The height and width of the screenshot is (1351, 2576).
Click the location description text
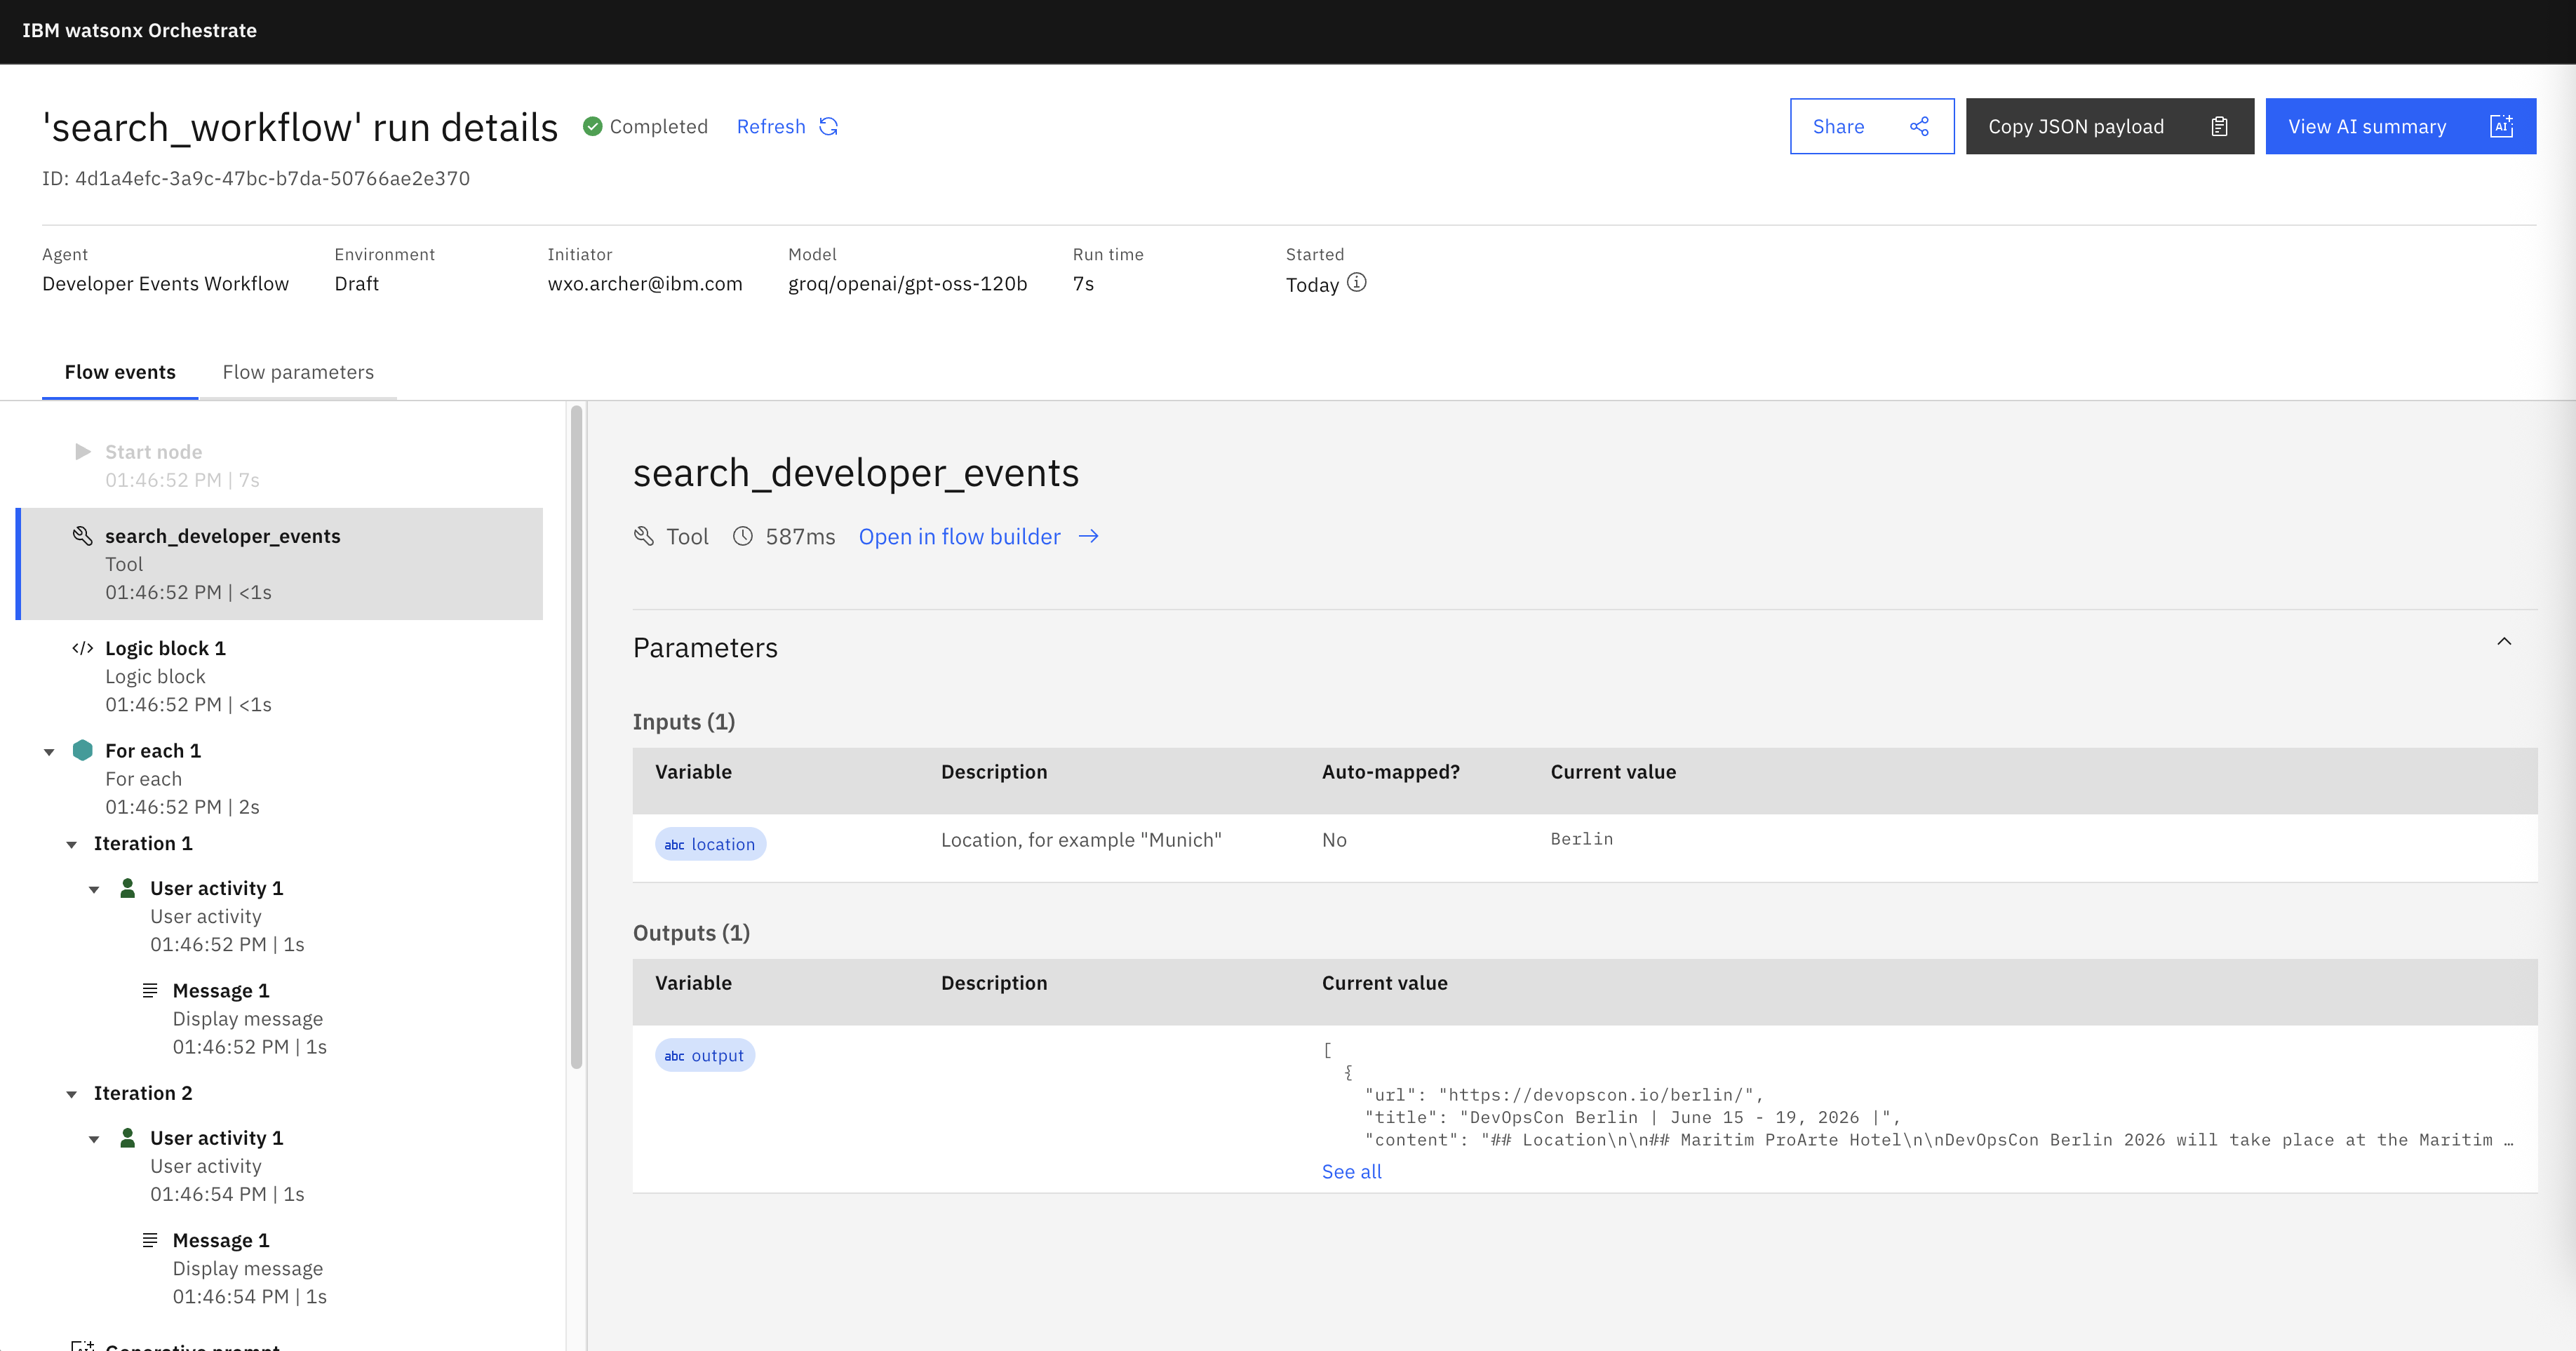coord(1081,840)
